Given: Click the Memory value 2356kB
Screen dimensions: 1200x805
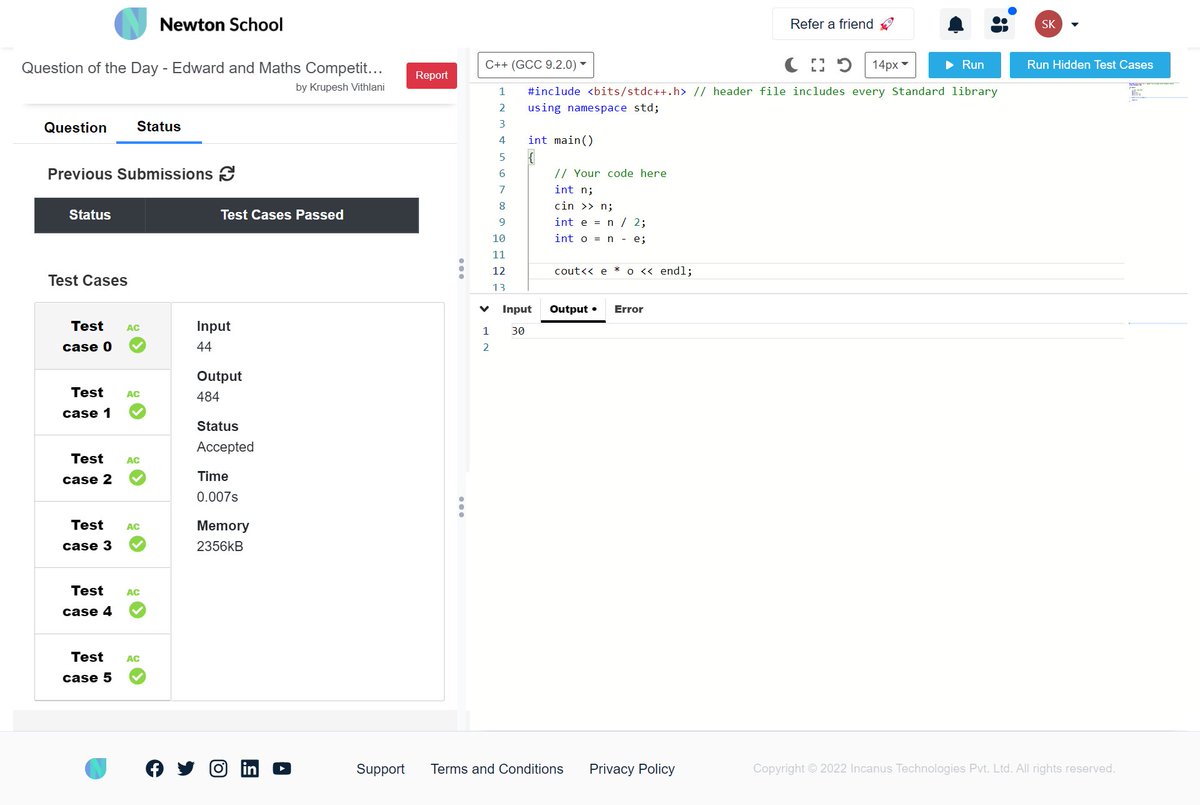Looking at the screenshot, I should pyautogui.click(x=220, y=546).
